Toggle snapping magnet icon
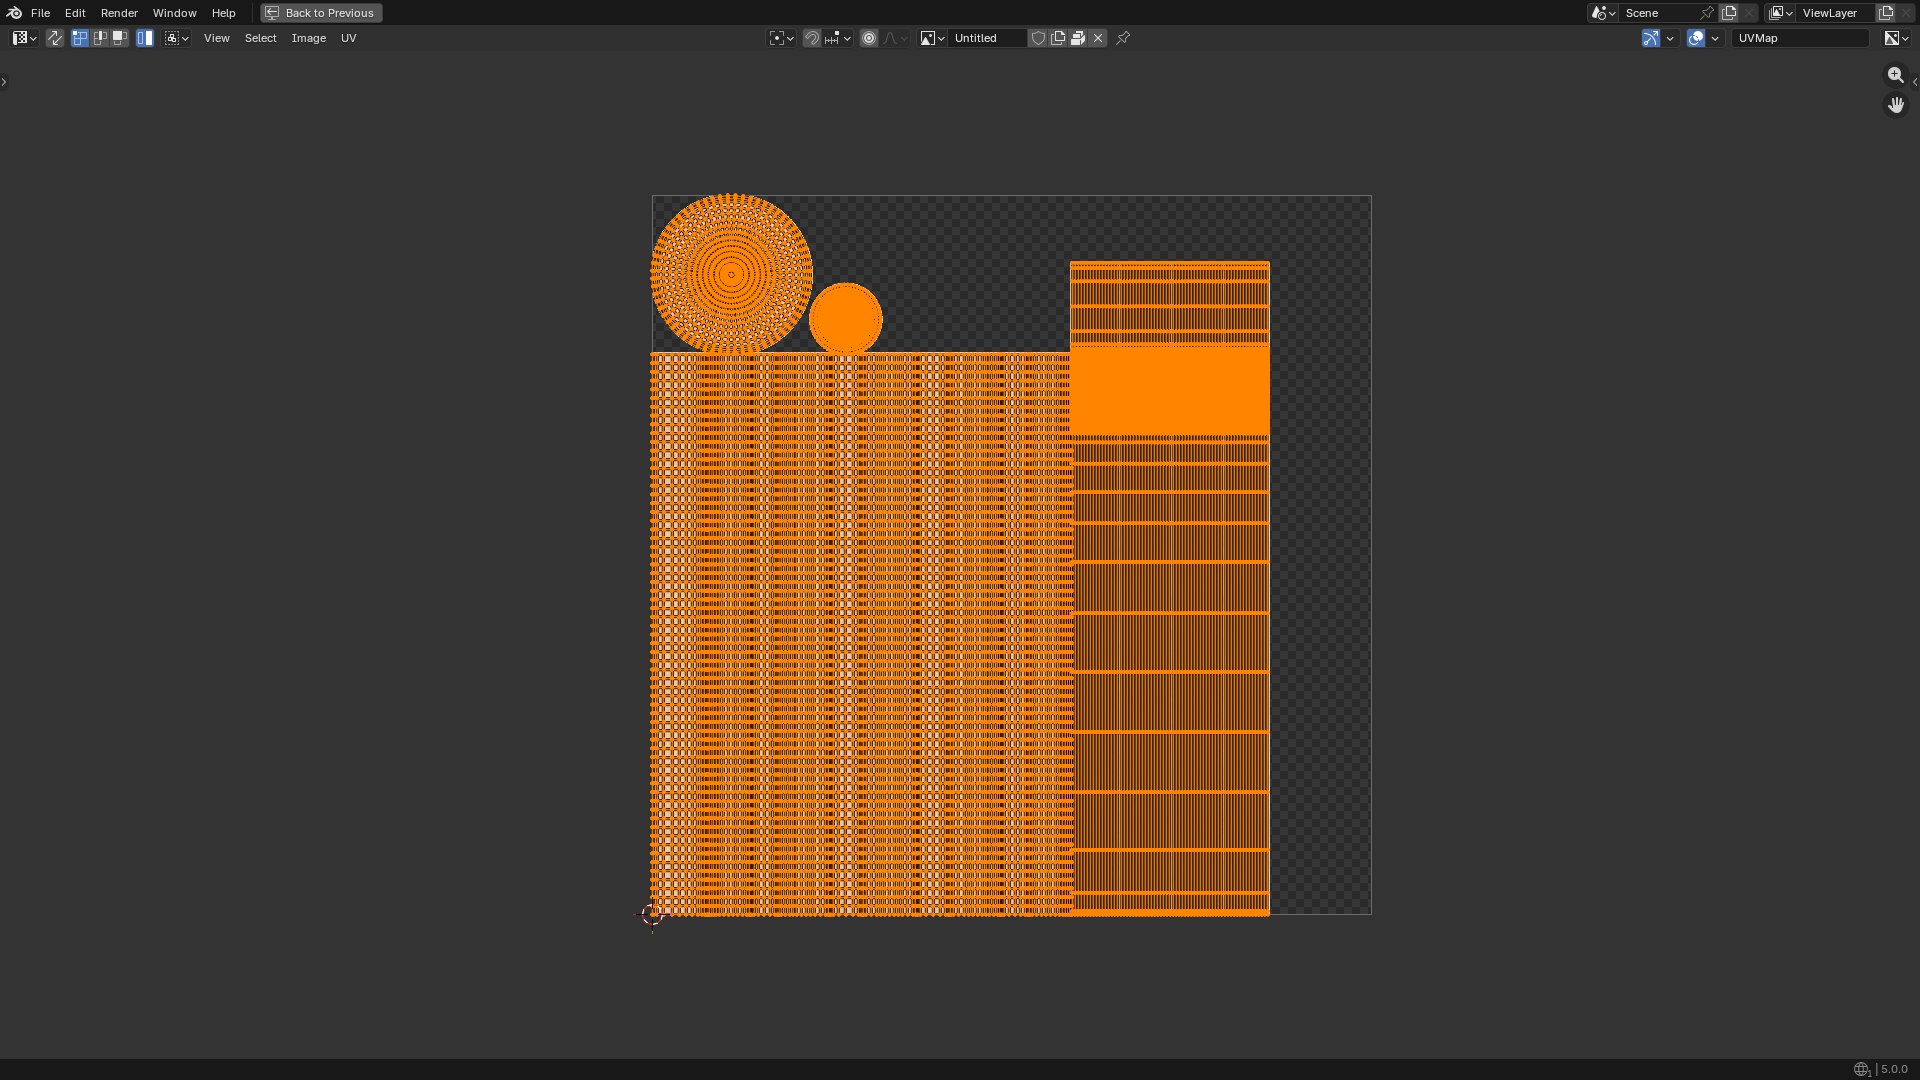This screenshot has width=1920, height=1080. (812, 38)
